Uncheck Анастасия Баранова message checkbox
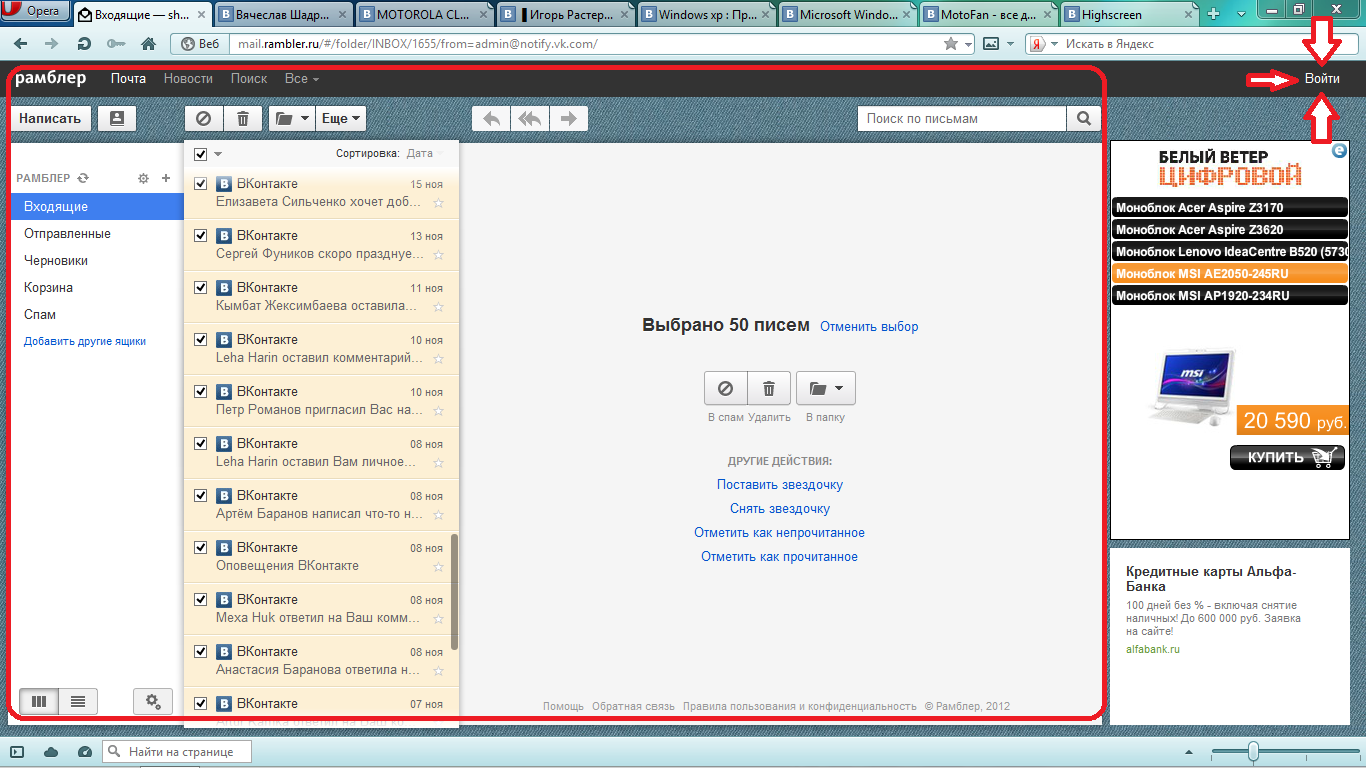Image resolution: width=1366 pixels, height=768 pixels. (200, 652)
